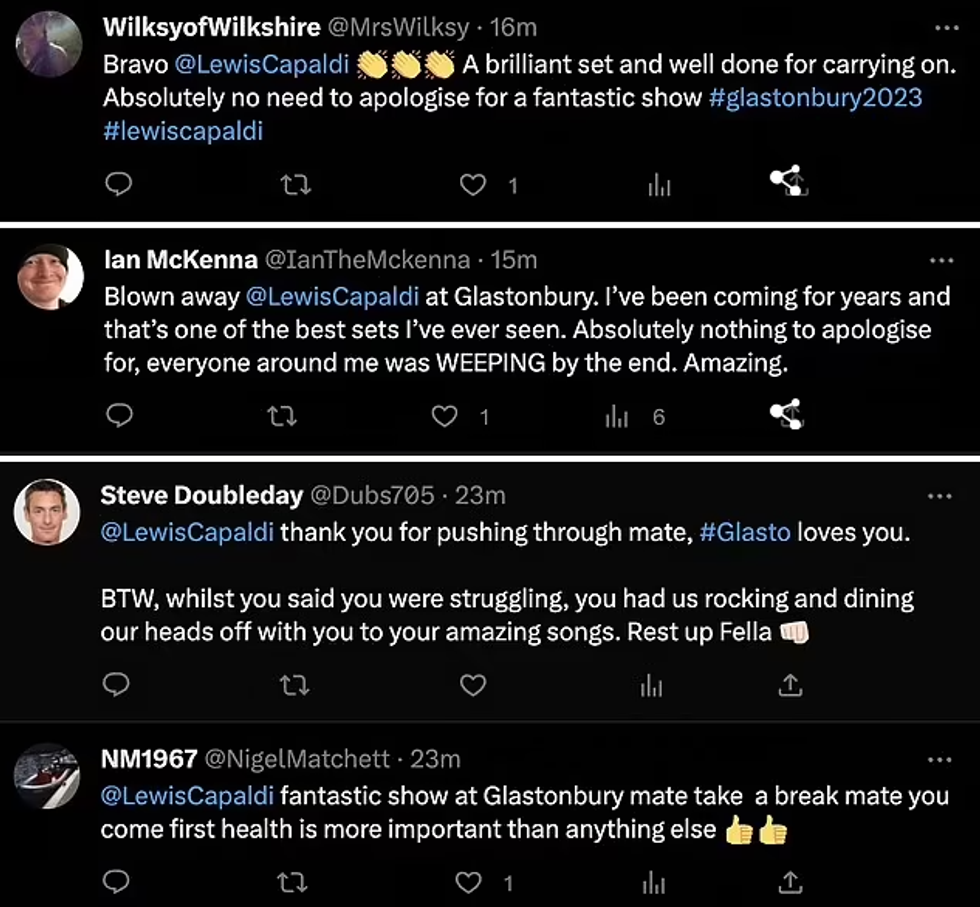Open the #lewiscapaldi hashtag
Viewport: 980px width, 907px height.
pyautogui.click(x=182, y=130)
